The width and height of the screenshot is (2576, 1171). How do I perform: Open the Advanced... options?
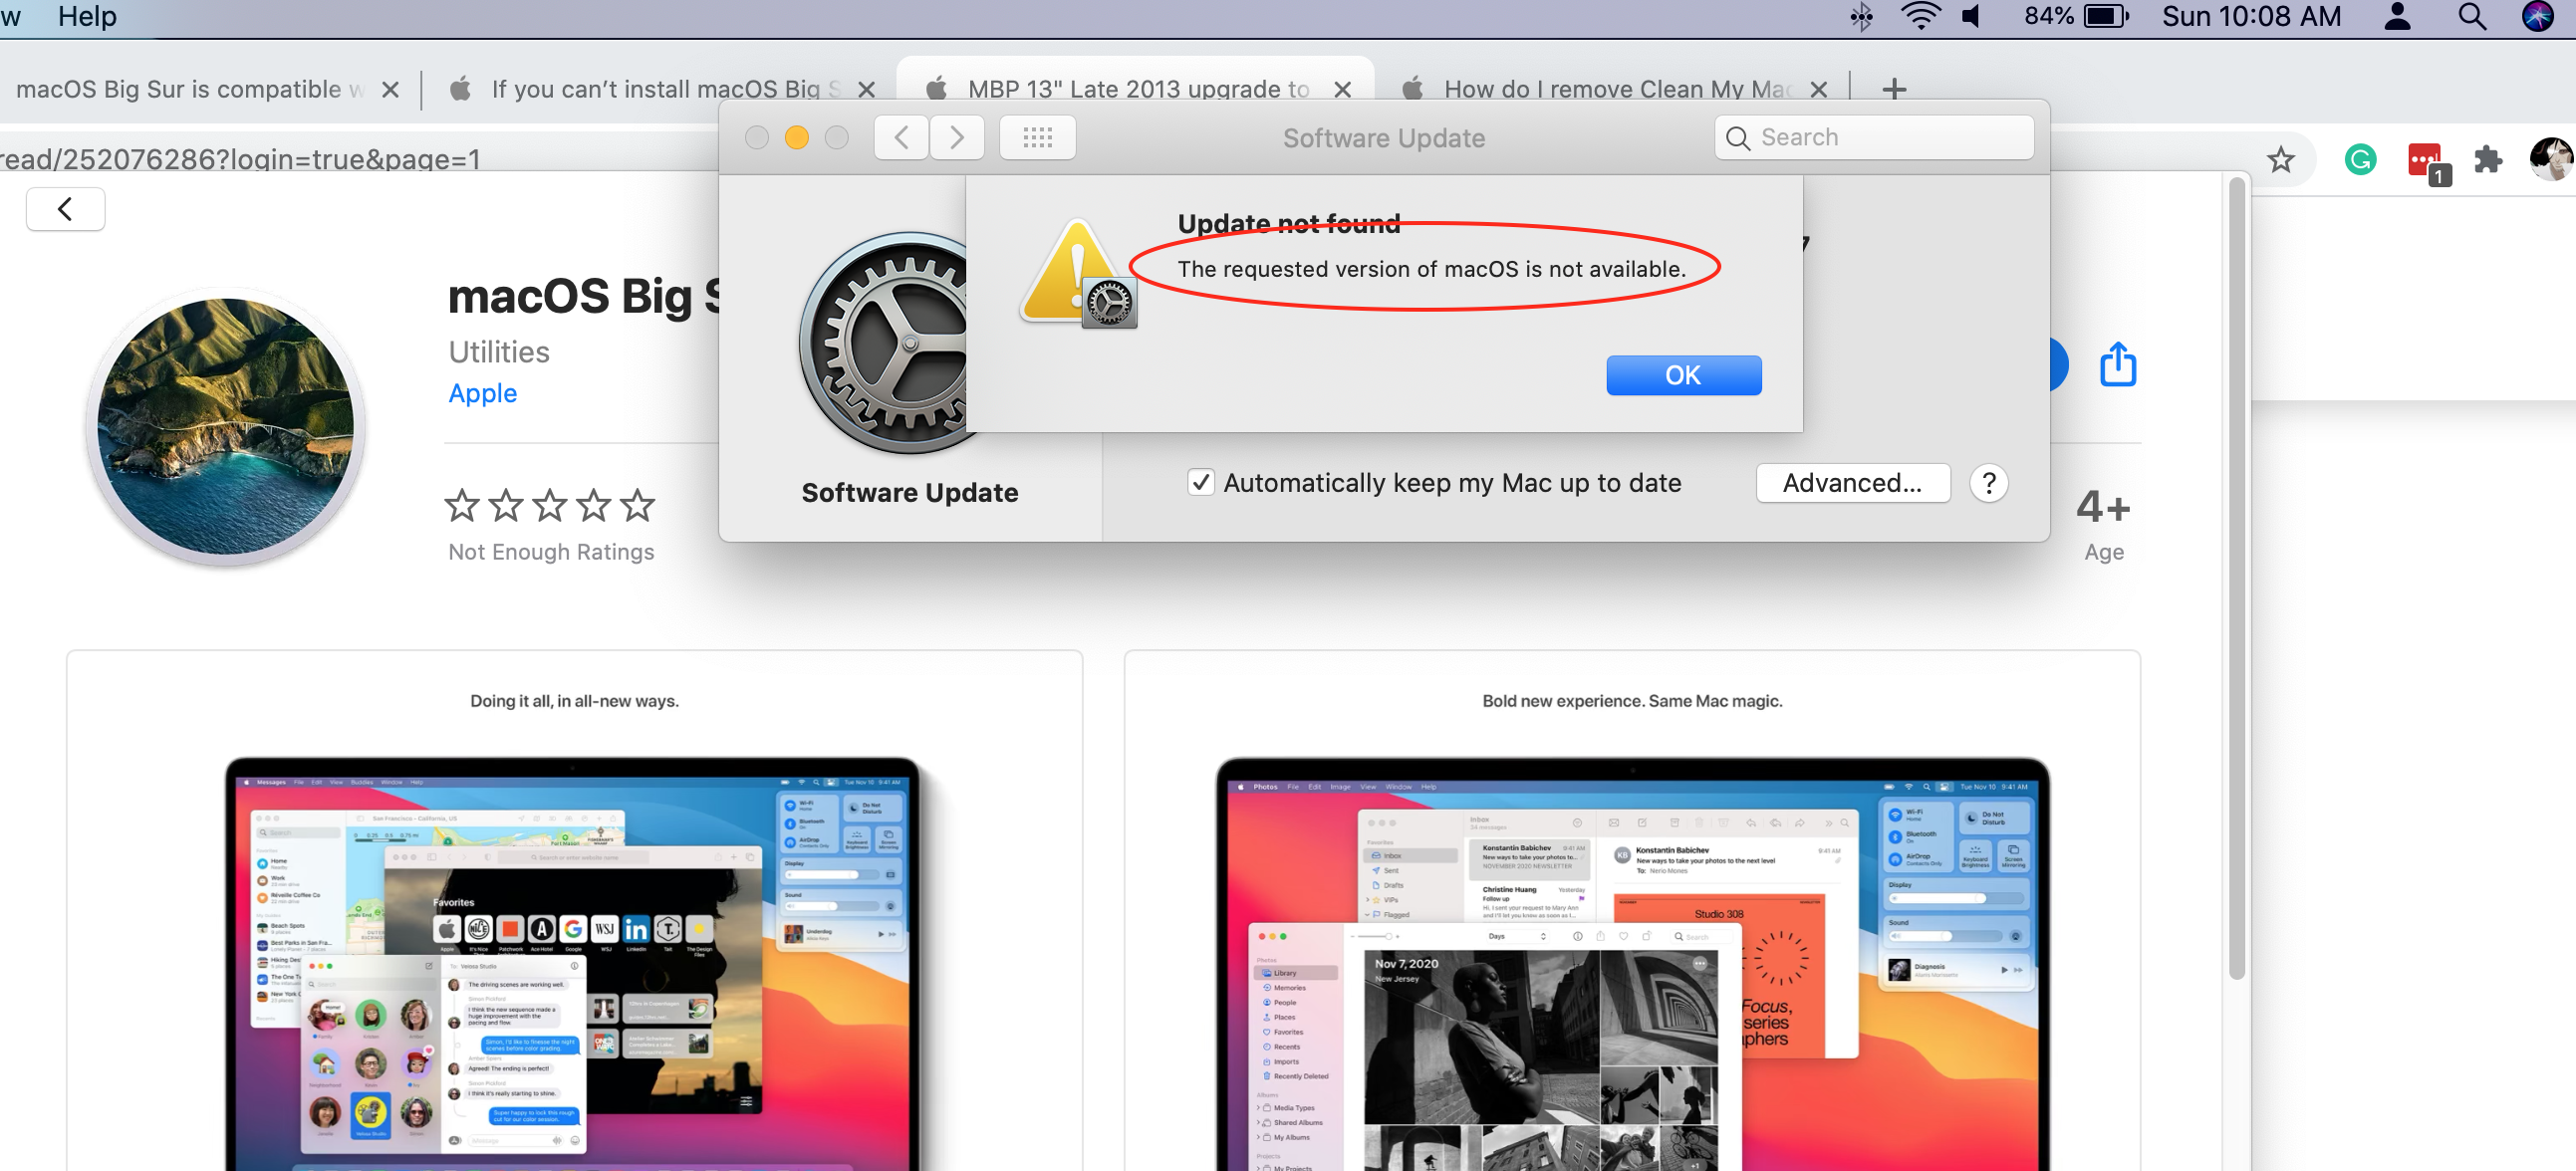coord(1852,483)
